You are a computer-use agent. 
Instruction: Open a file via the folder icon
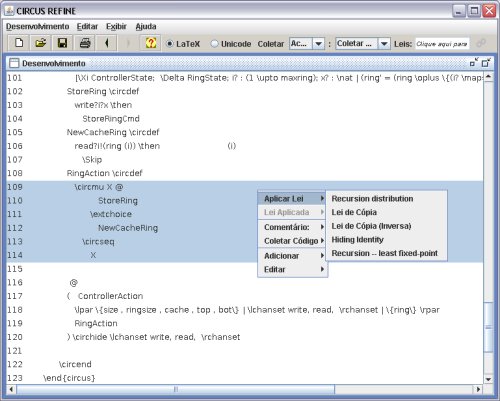coord(41,43)
